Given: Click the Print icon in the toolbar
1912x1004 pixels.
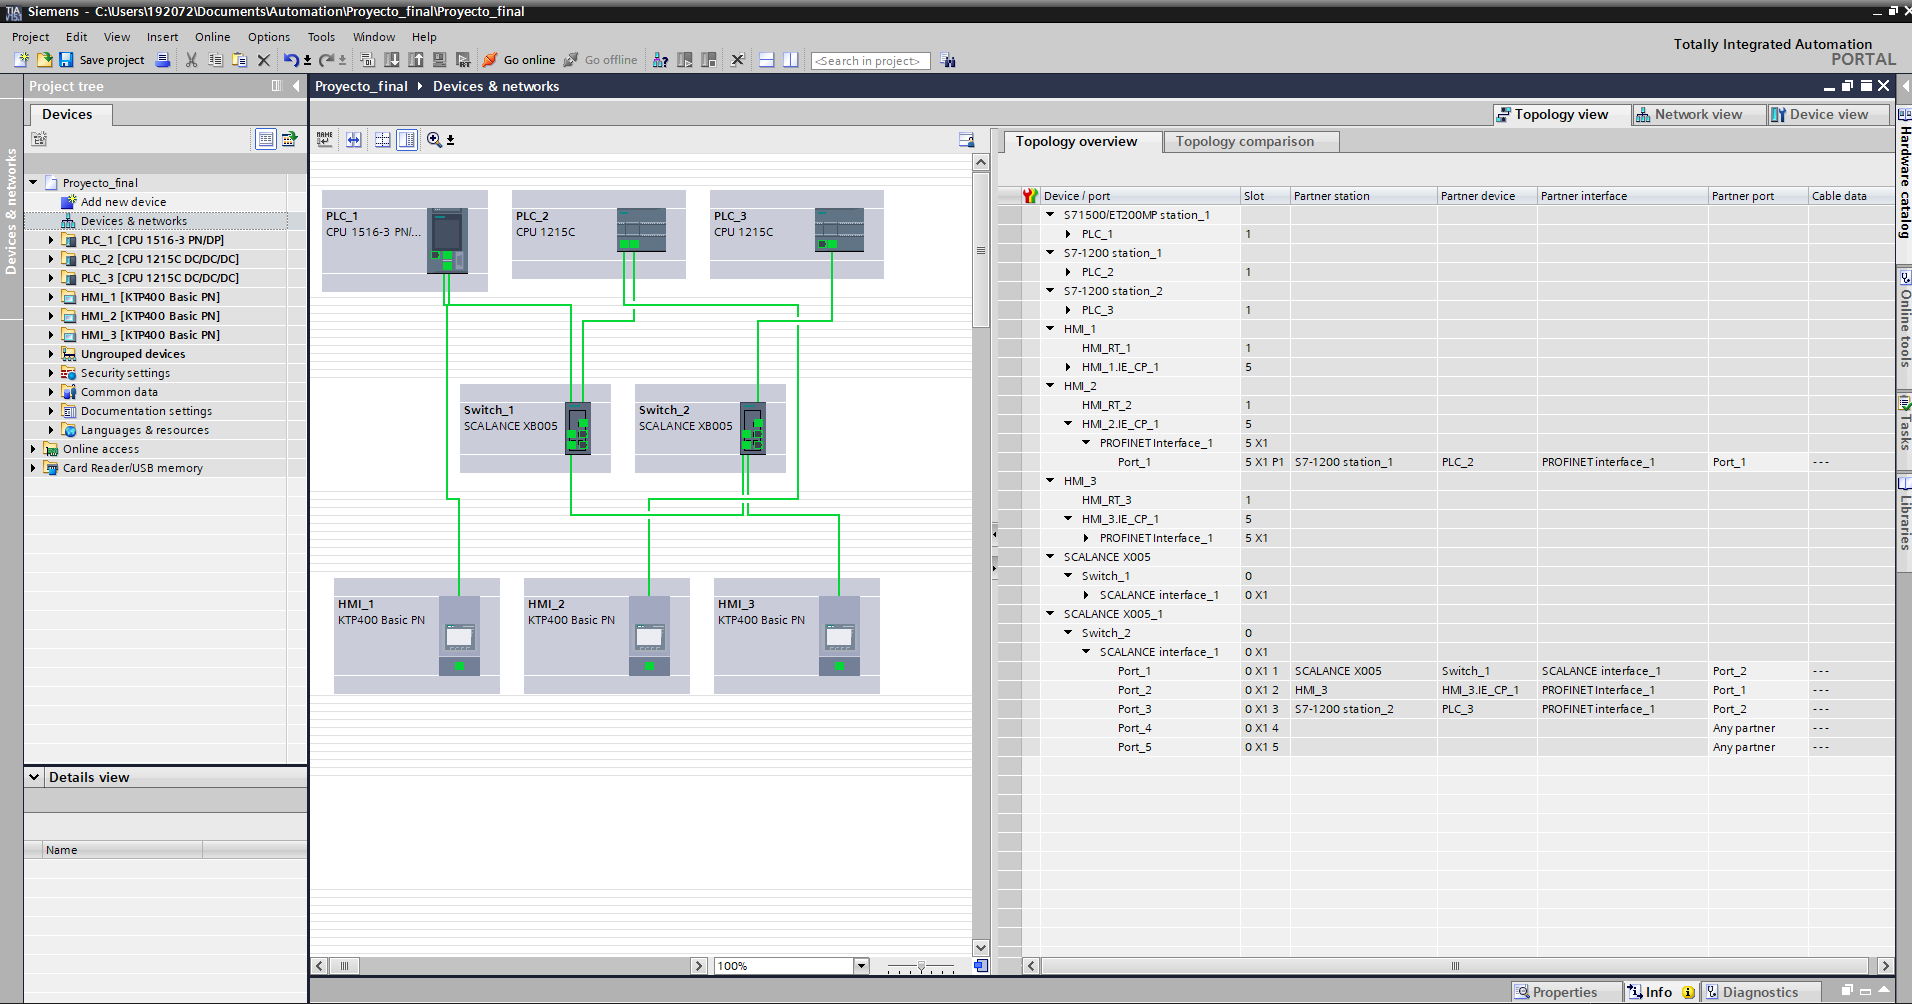Looking at the screenshot, I should pos(163,60).
